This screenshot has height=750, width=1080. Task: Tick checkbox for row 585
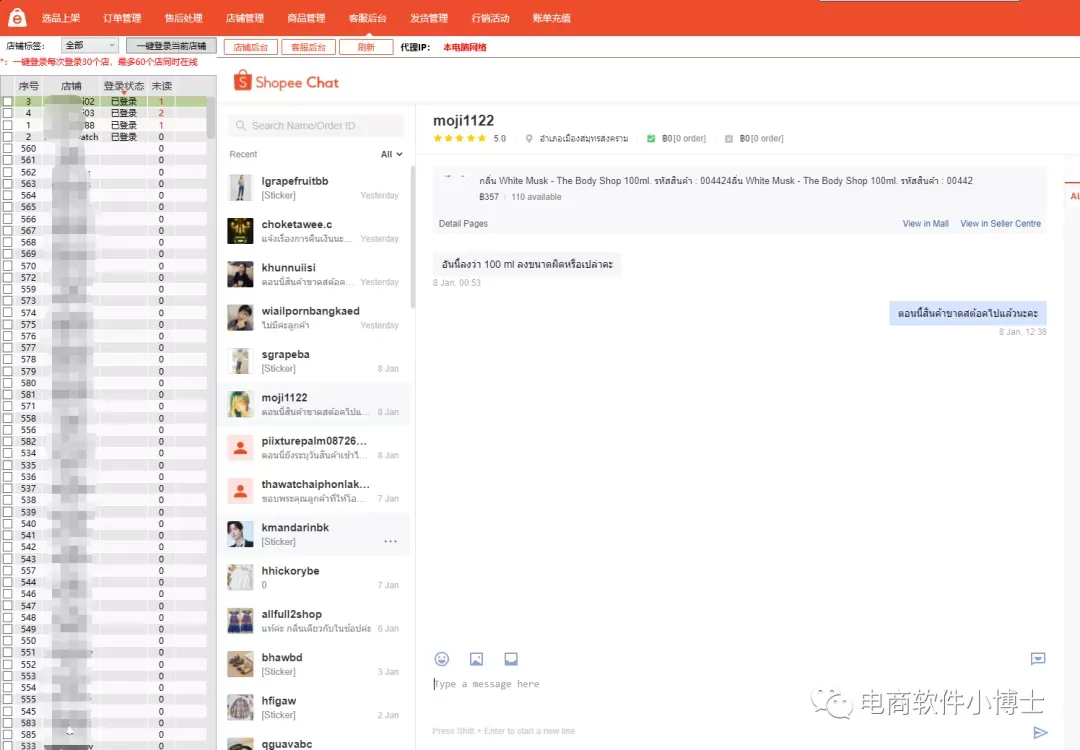tap(8, 735)
